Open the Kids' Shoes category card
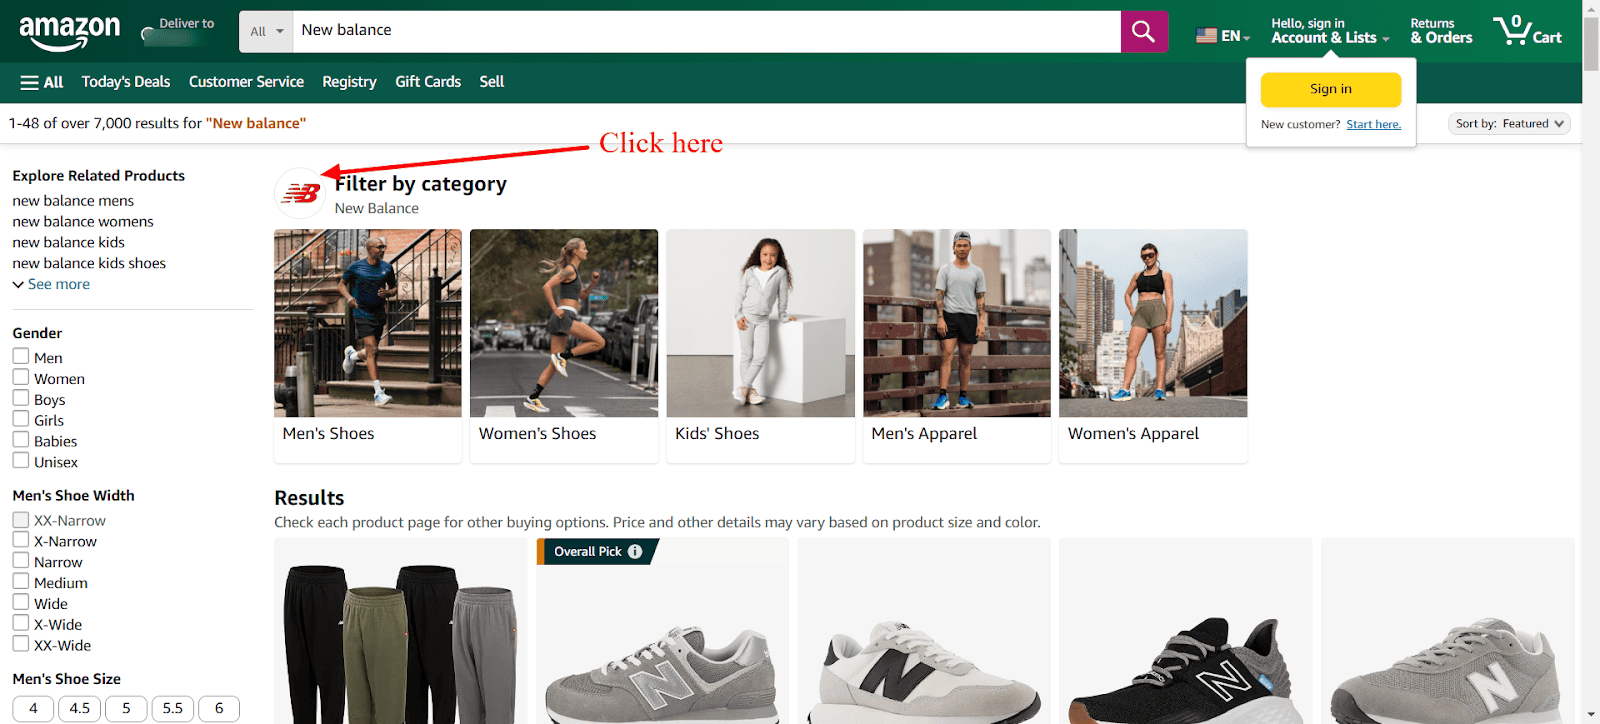Viewport: 1600px width, 724px height. tap(761, 346)
